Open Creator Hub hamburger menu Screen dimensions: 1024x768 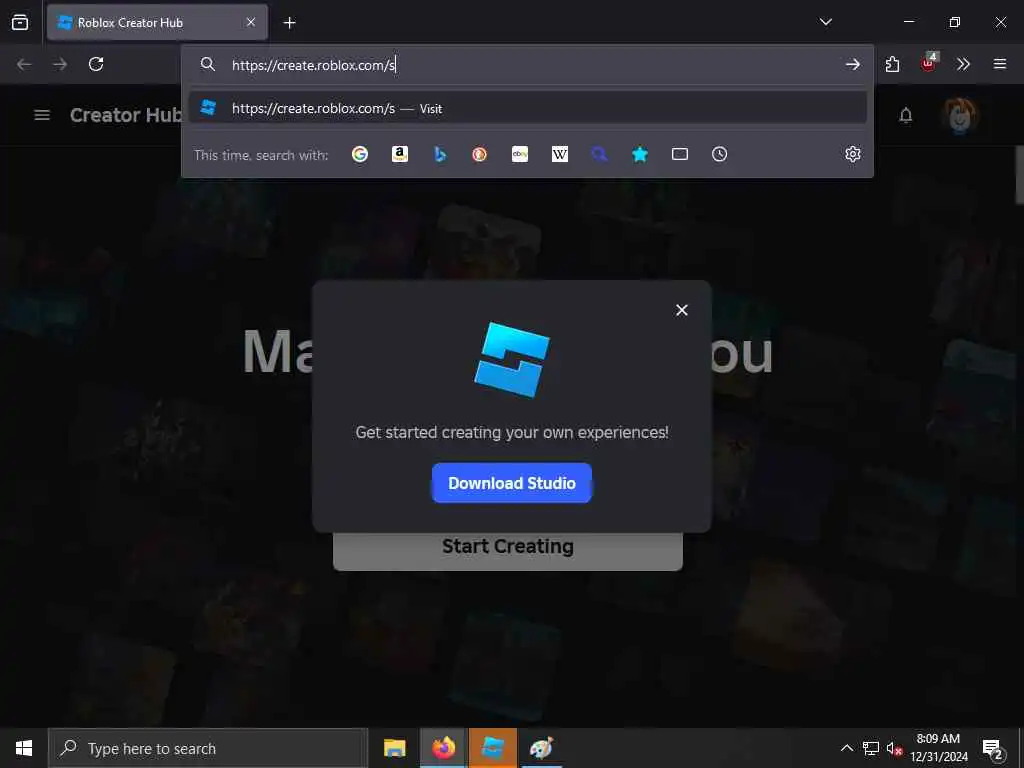pyautogui.click(x=42, y=115)
